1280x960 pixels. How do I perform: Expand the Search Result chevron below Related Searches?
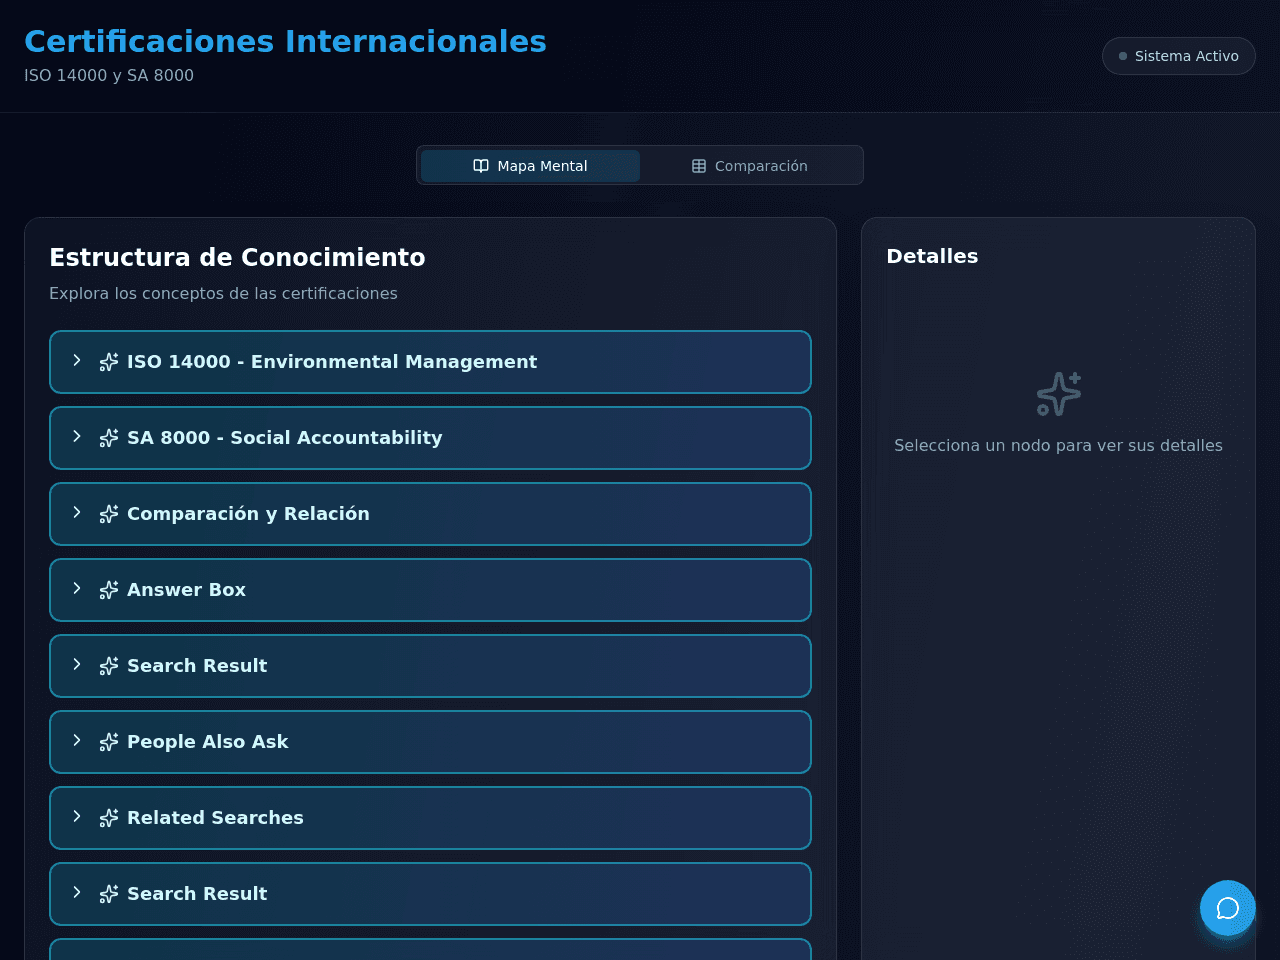click(x=77, y=893)
